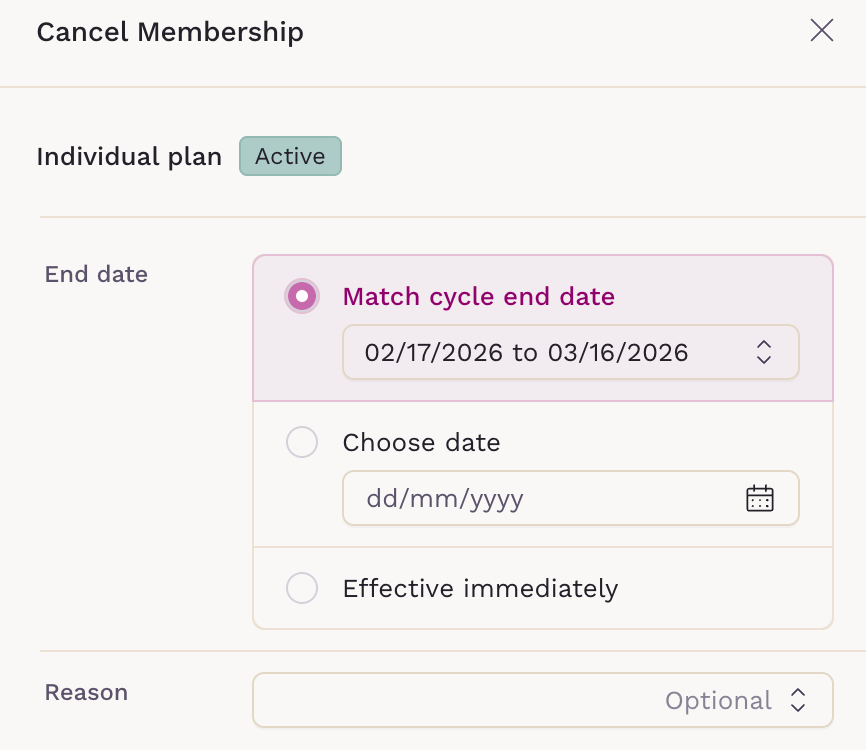Click the End date field label
866x750 pixels.
96,274
